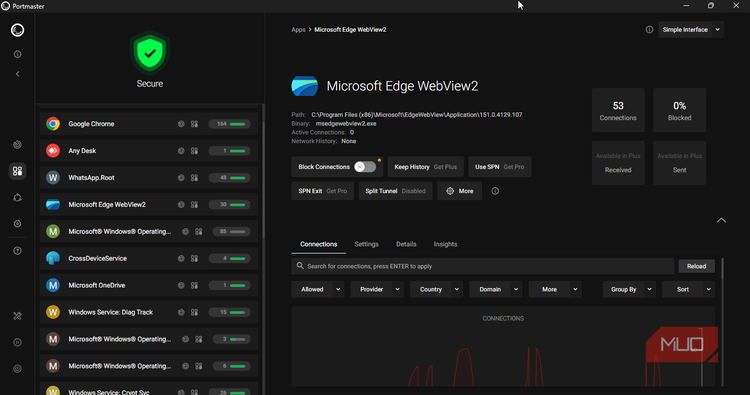
Task: Open the version info icon in sidebar
Action: pyautogui.click(x=18, y=55)
